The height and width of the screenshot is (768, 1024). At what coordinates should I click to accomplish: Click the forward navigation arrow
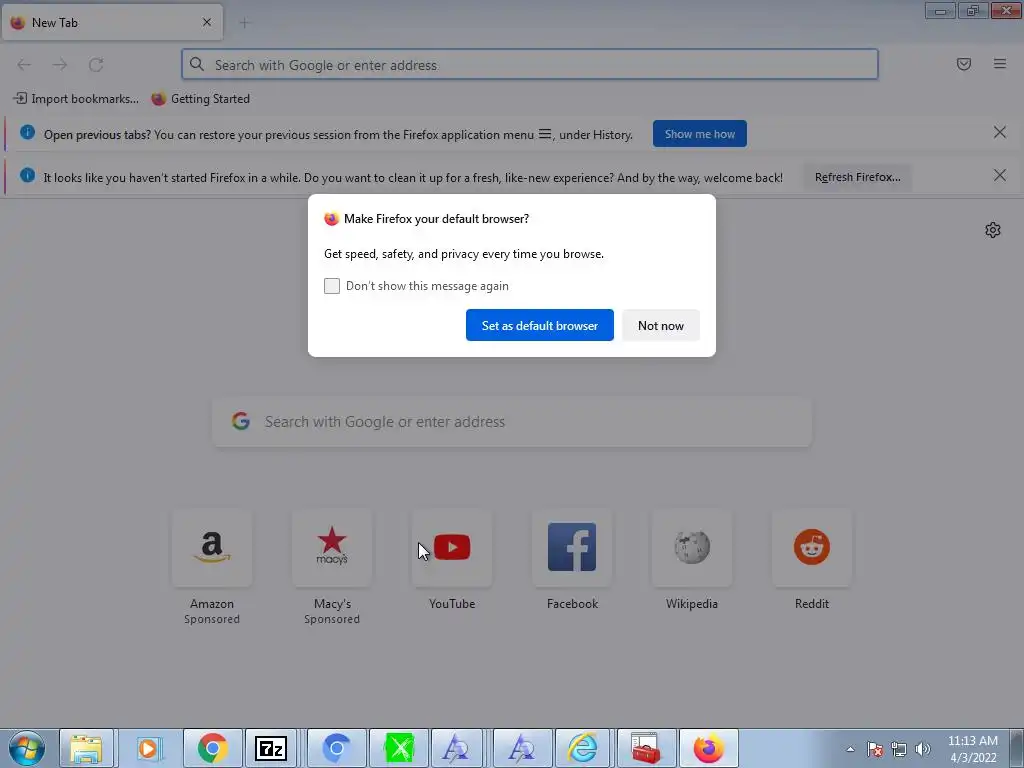pos(60,65)
